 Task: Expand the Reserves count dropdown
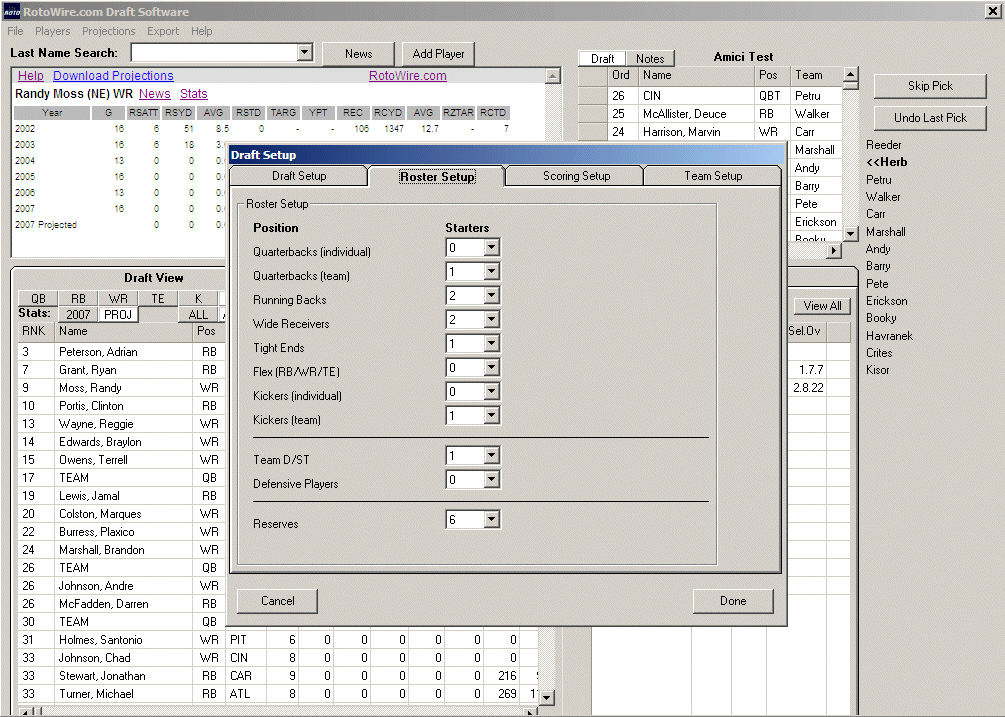pos(492,520)
